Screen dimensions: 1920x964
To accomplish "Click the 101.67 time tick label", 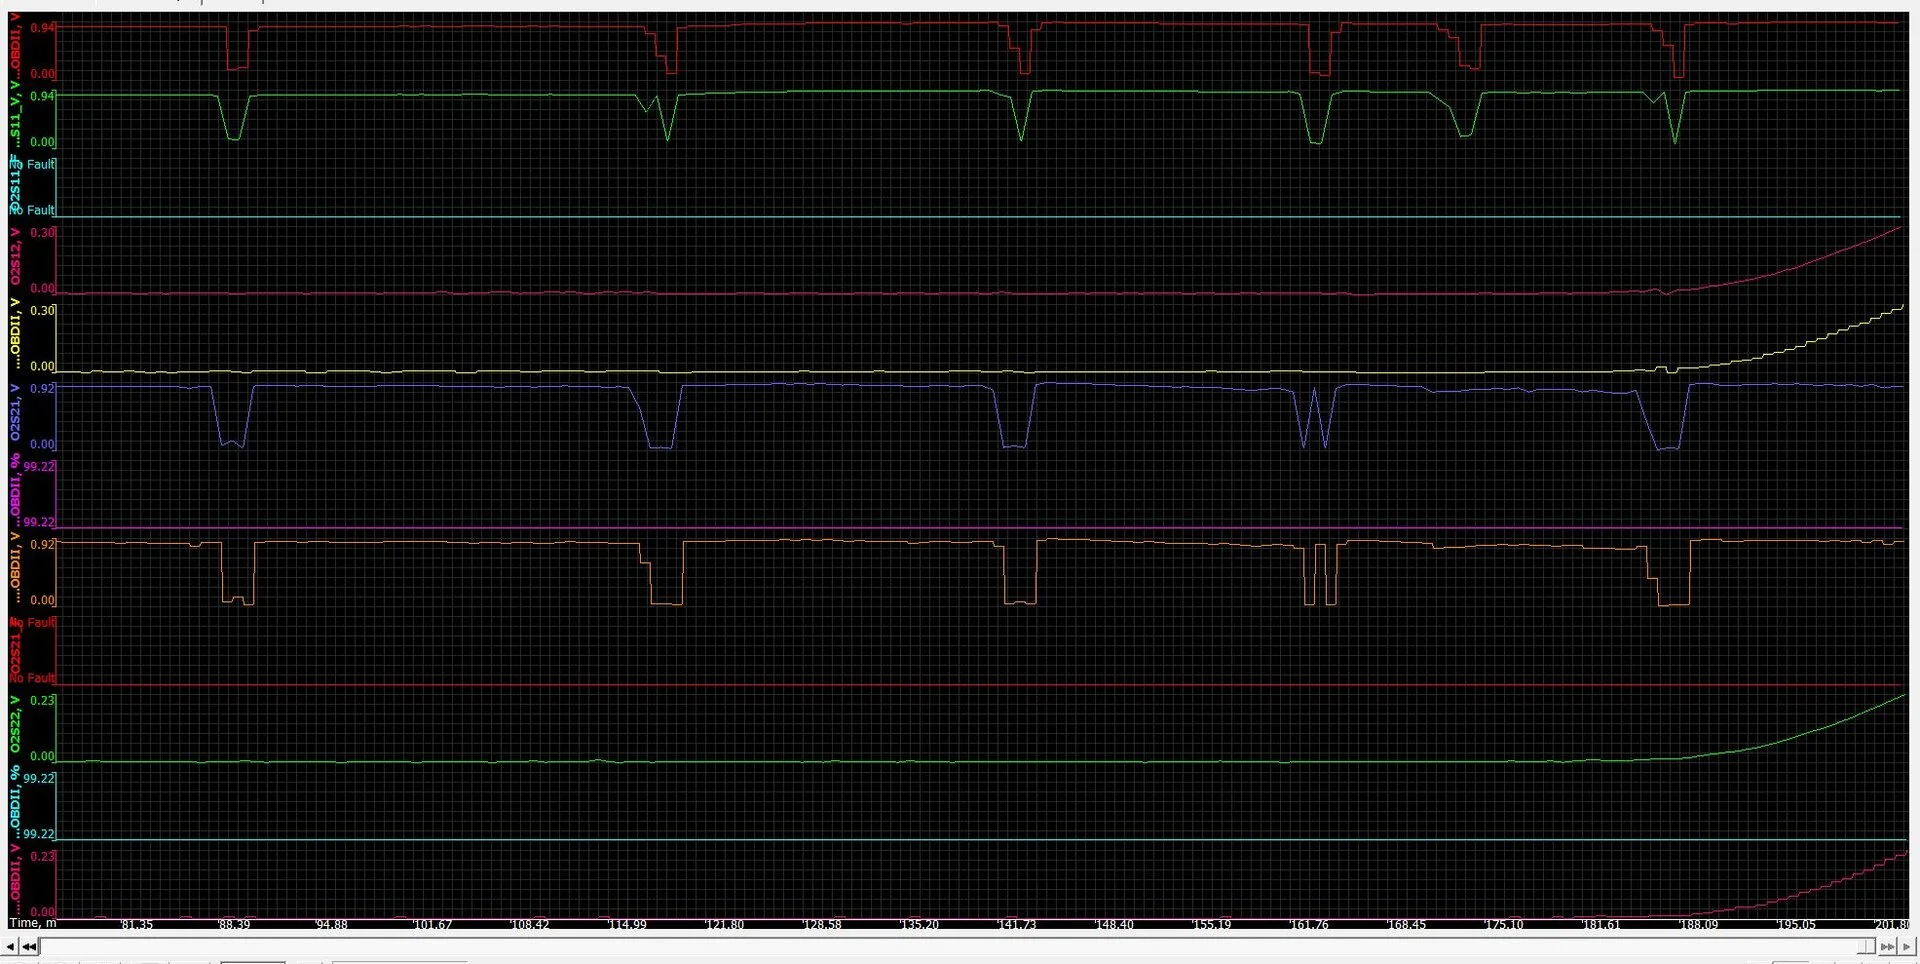I will [431, 925].
